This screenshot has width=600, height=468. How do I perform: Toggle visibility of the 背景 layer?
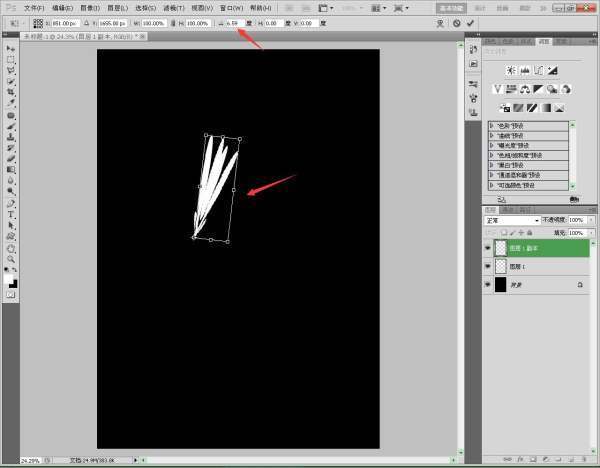tap(487, 285)
